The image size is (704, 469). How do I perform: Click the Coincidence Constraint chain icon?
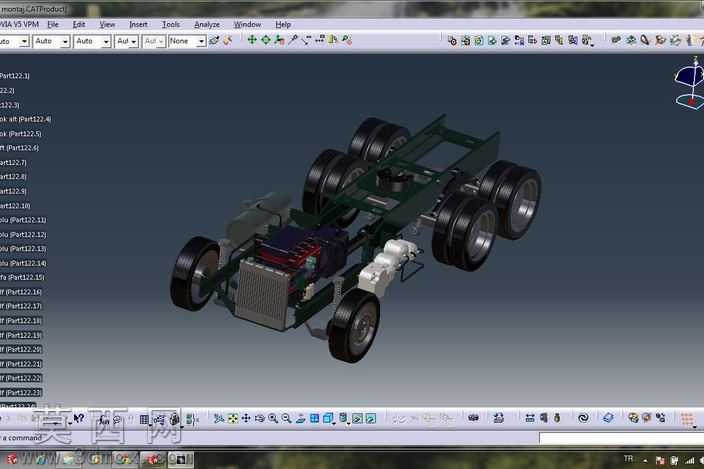tap(616, 40)
